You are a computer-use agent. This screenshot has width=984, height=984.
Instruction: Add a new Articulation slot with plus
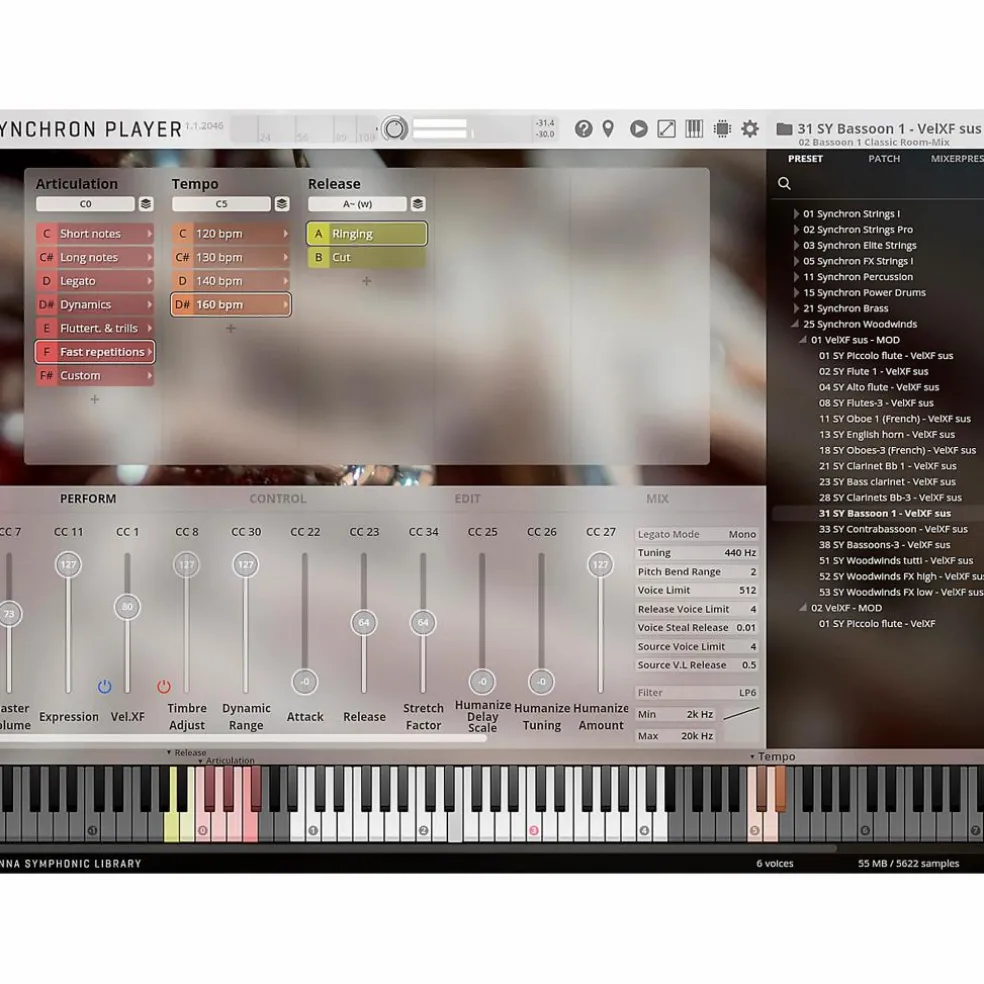click(95, 399)
